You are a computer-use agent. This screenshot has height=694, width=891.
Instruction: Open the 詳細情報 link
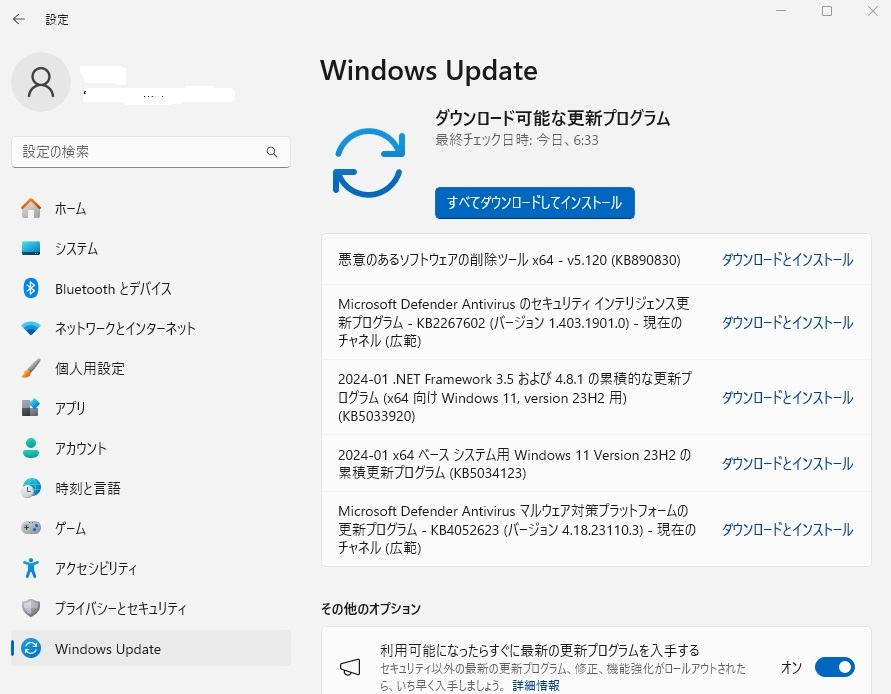tap(536, 685)
